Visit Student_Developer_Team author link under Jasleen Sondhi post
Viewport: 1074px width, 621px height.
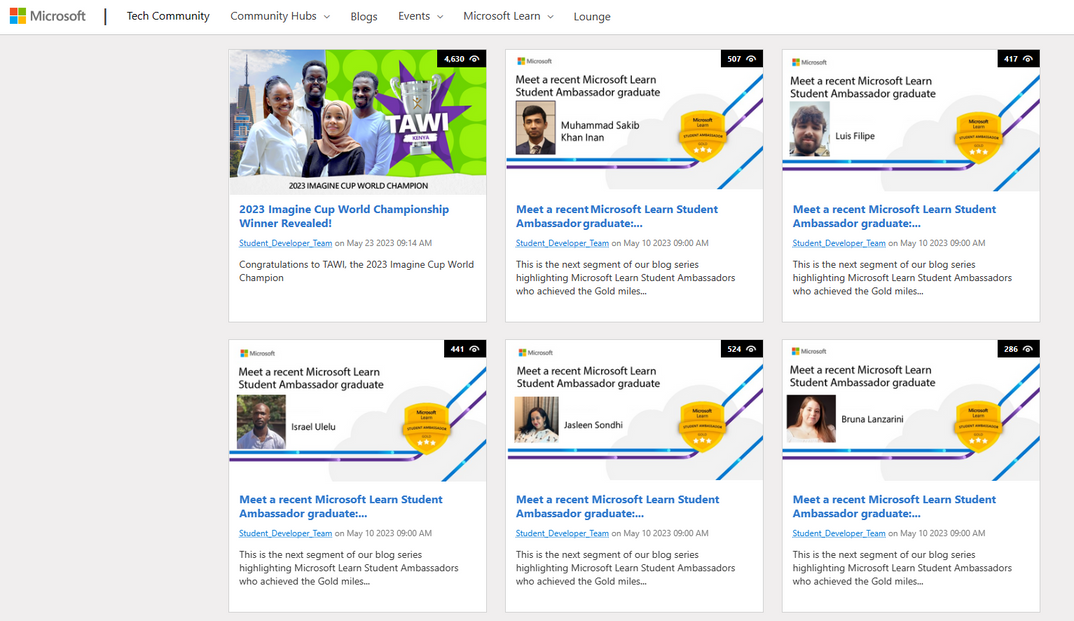pos(562,533)
